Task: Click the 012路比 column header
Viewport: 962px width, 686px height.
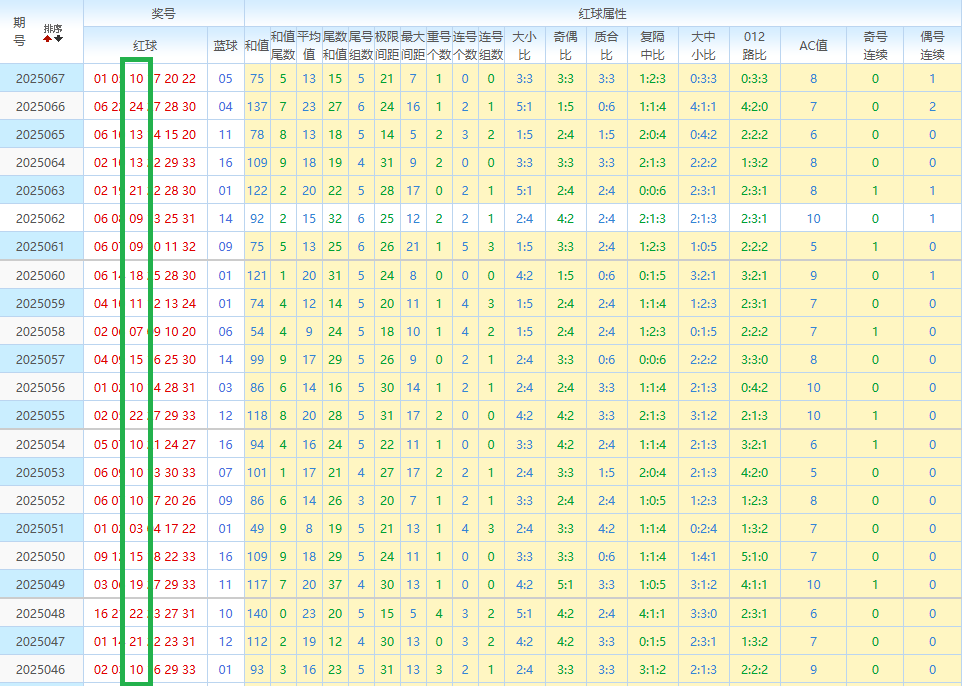Action: point(754,45)
